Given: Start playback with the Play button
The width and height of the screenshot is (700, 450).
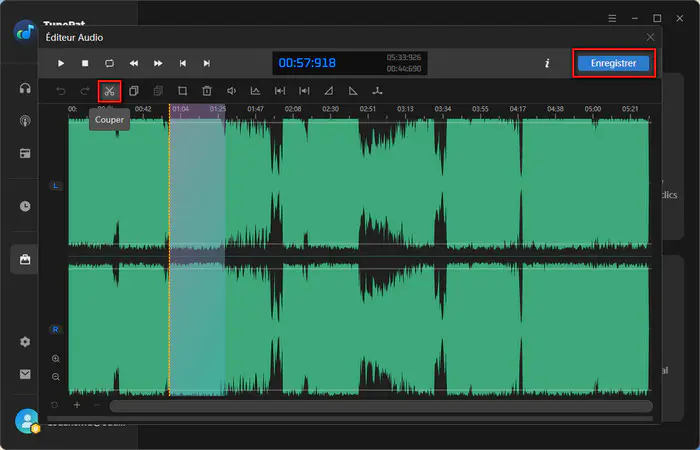Looking at the screenshot, I should (61, 63).
